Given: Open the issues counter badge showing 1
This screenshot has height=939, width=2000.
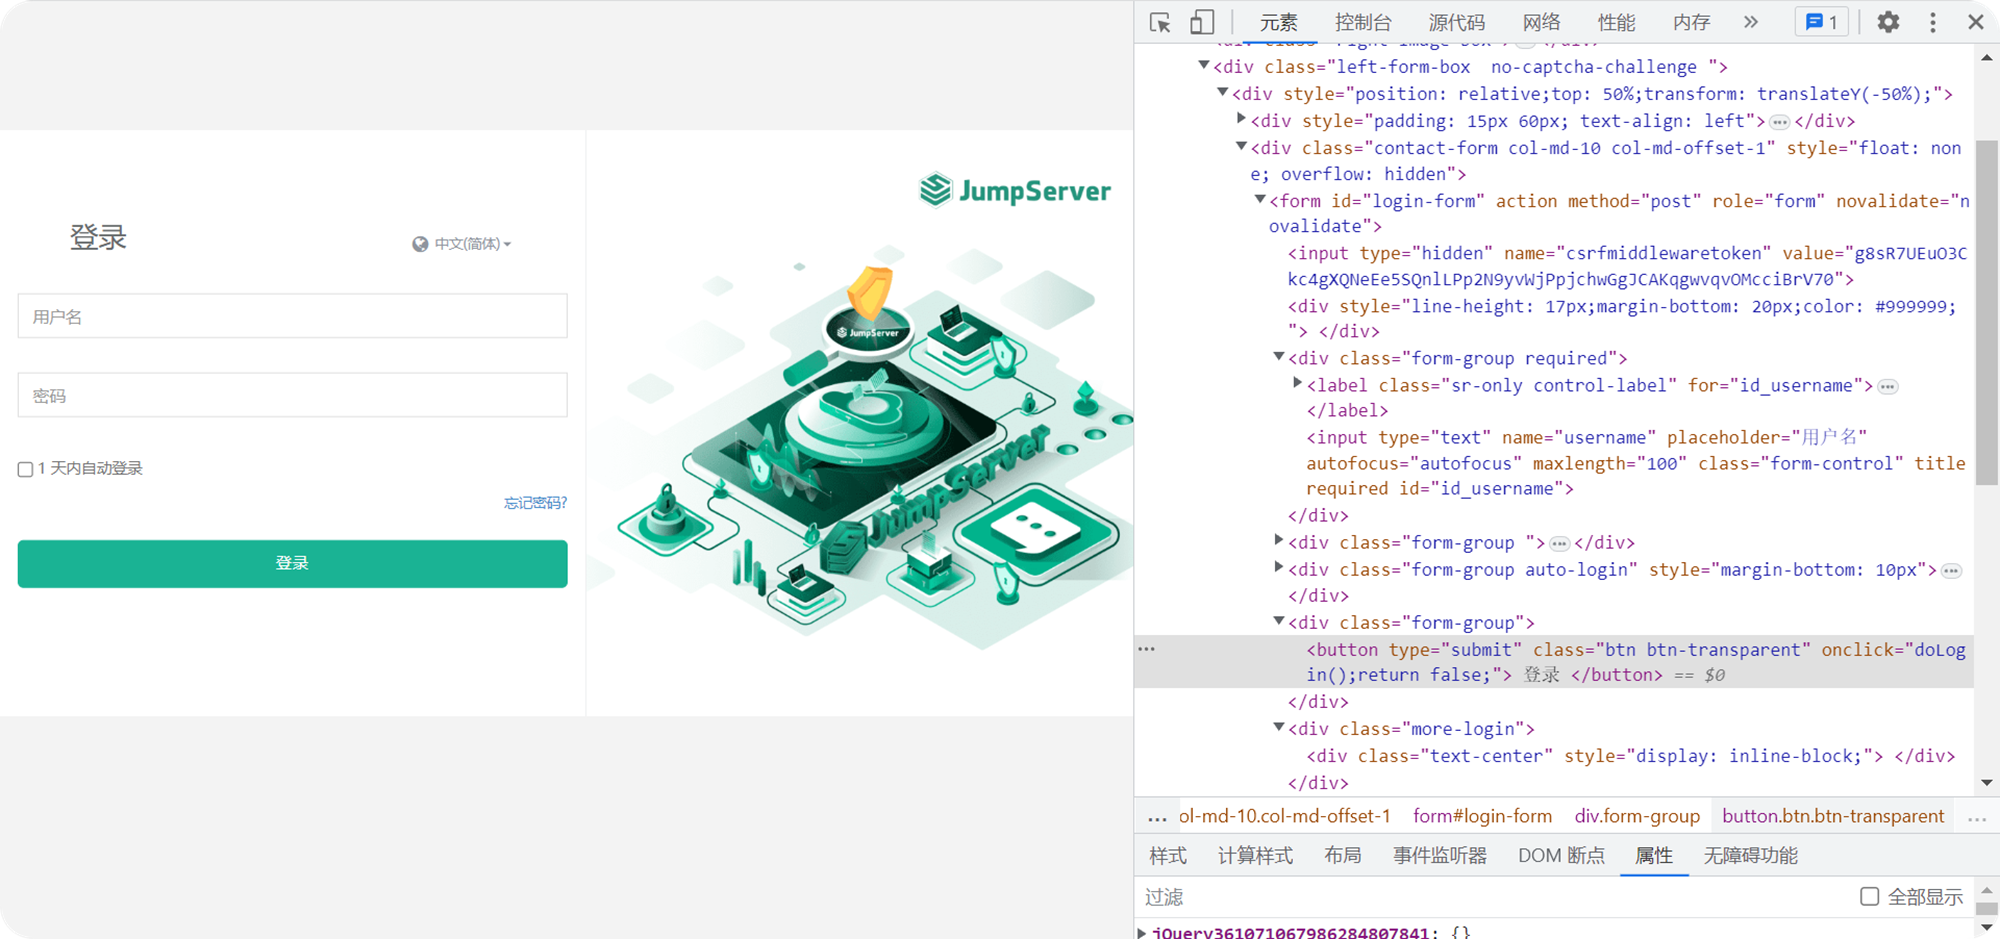Looking at the screenshot, I should 1822,22.
